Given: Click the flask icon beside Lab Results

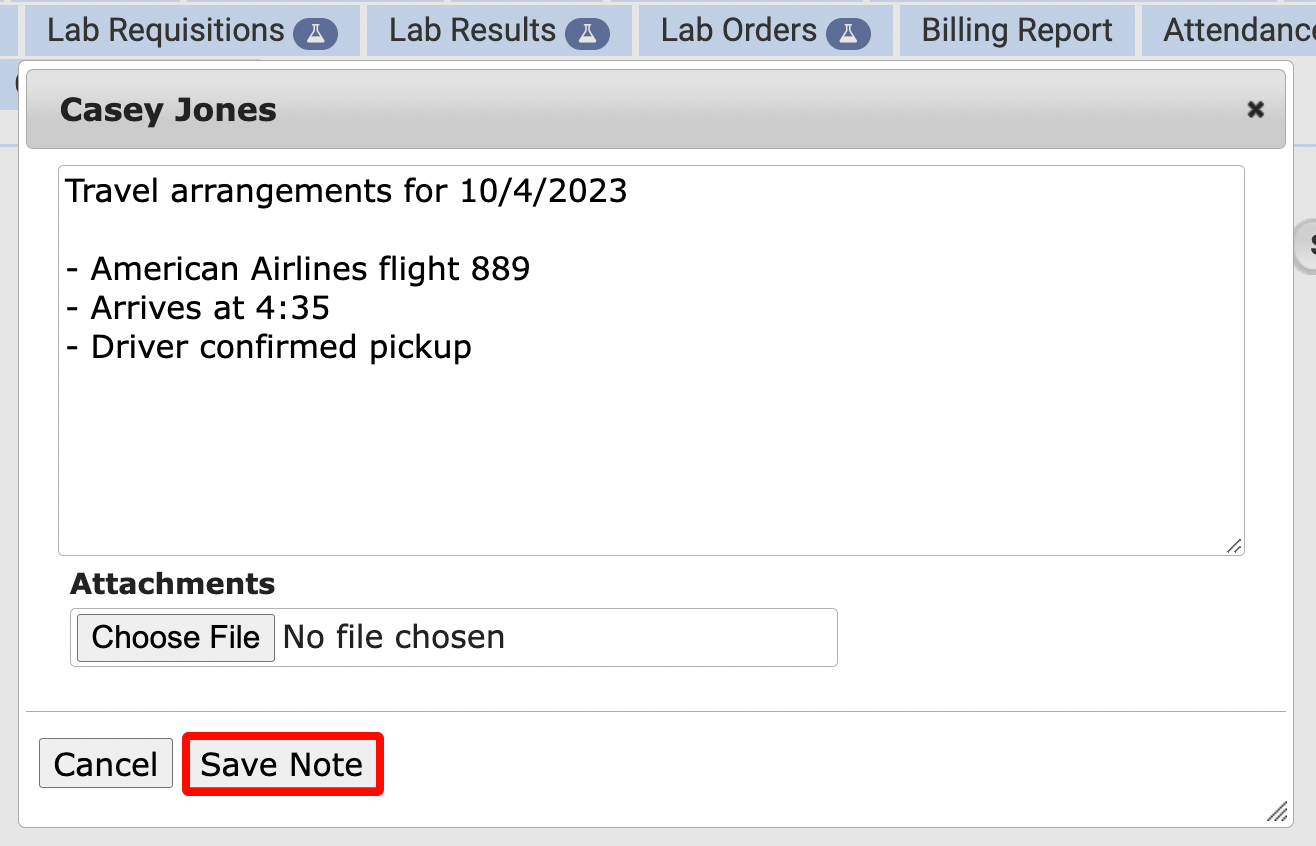Looking at the screenshot, I should pos(587,33).
